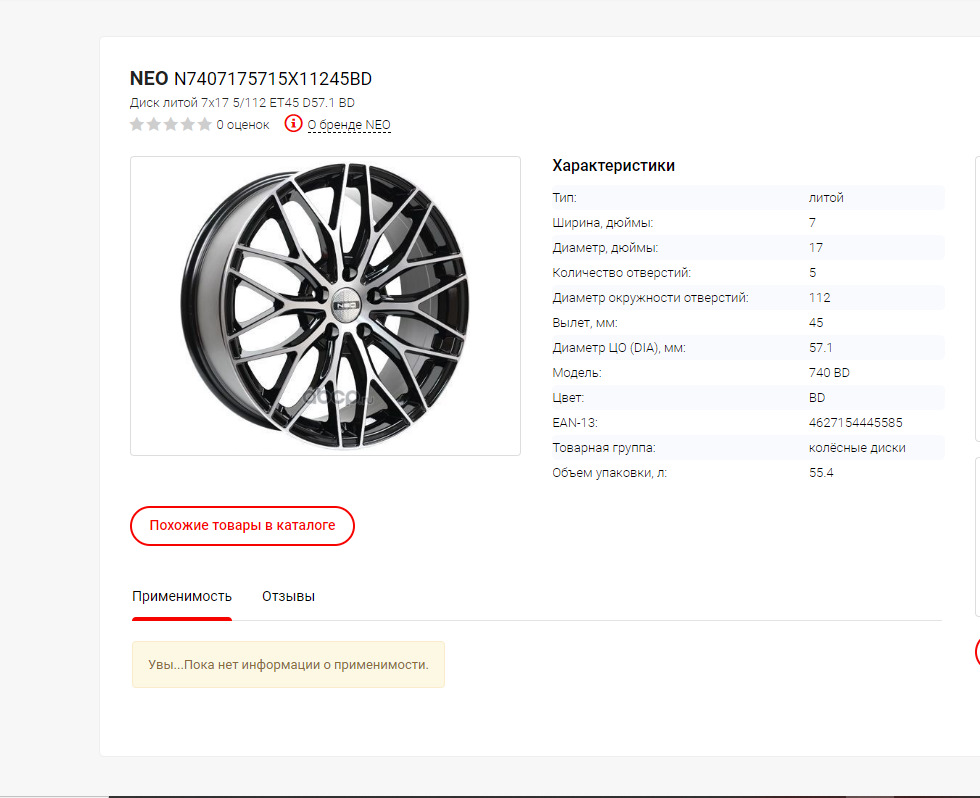The image size is (980, 798).
Task: Select the 'Количество отверстий:' value '5'
Action: 812,272
